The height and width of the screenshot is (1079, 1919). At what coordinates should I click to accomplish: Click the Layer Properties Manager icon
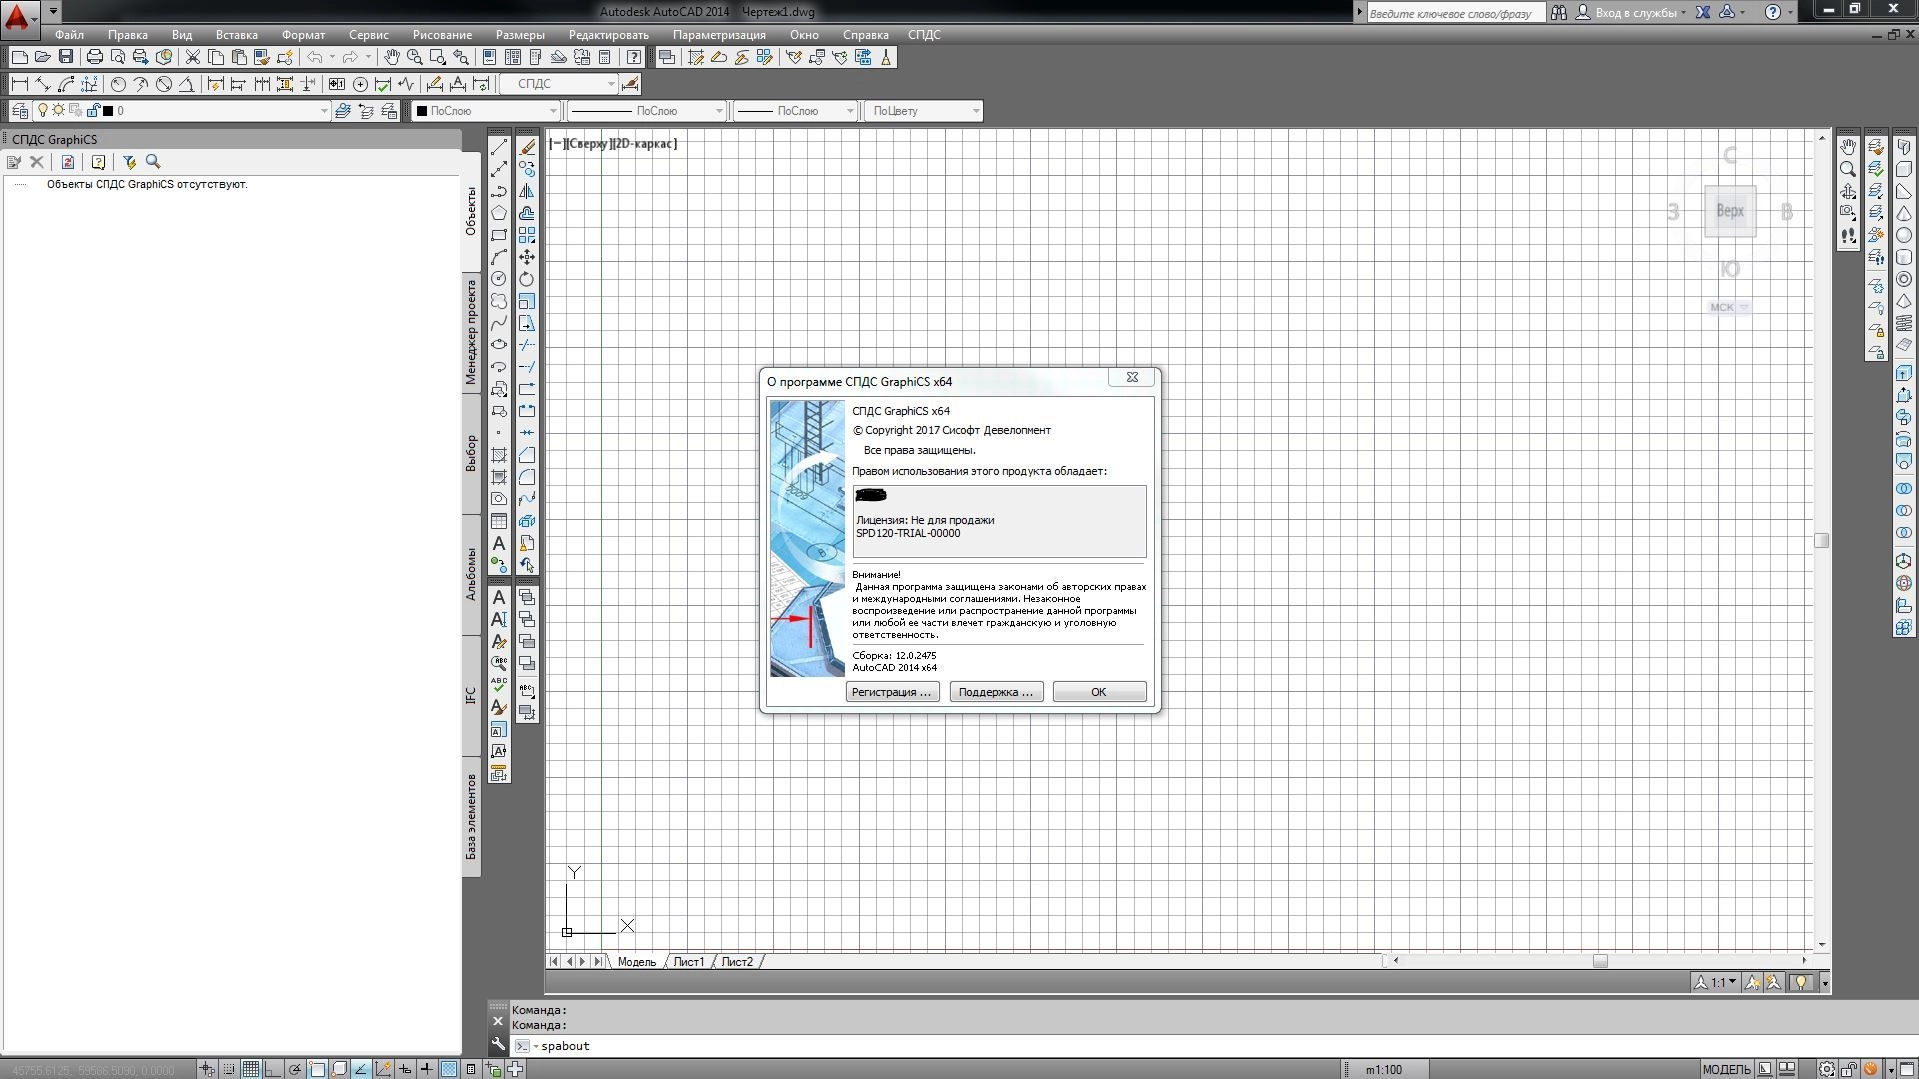tap(20, 111)
